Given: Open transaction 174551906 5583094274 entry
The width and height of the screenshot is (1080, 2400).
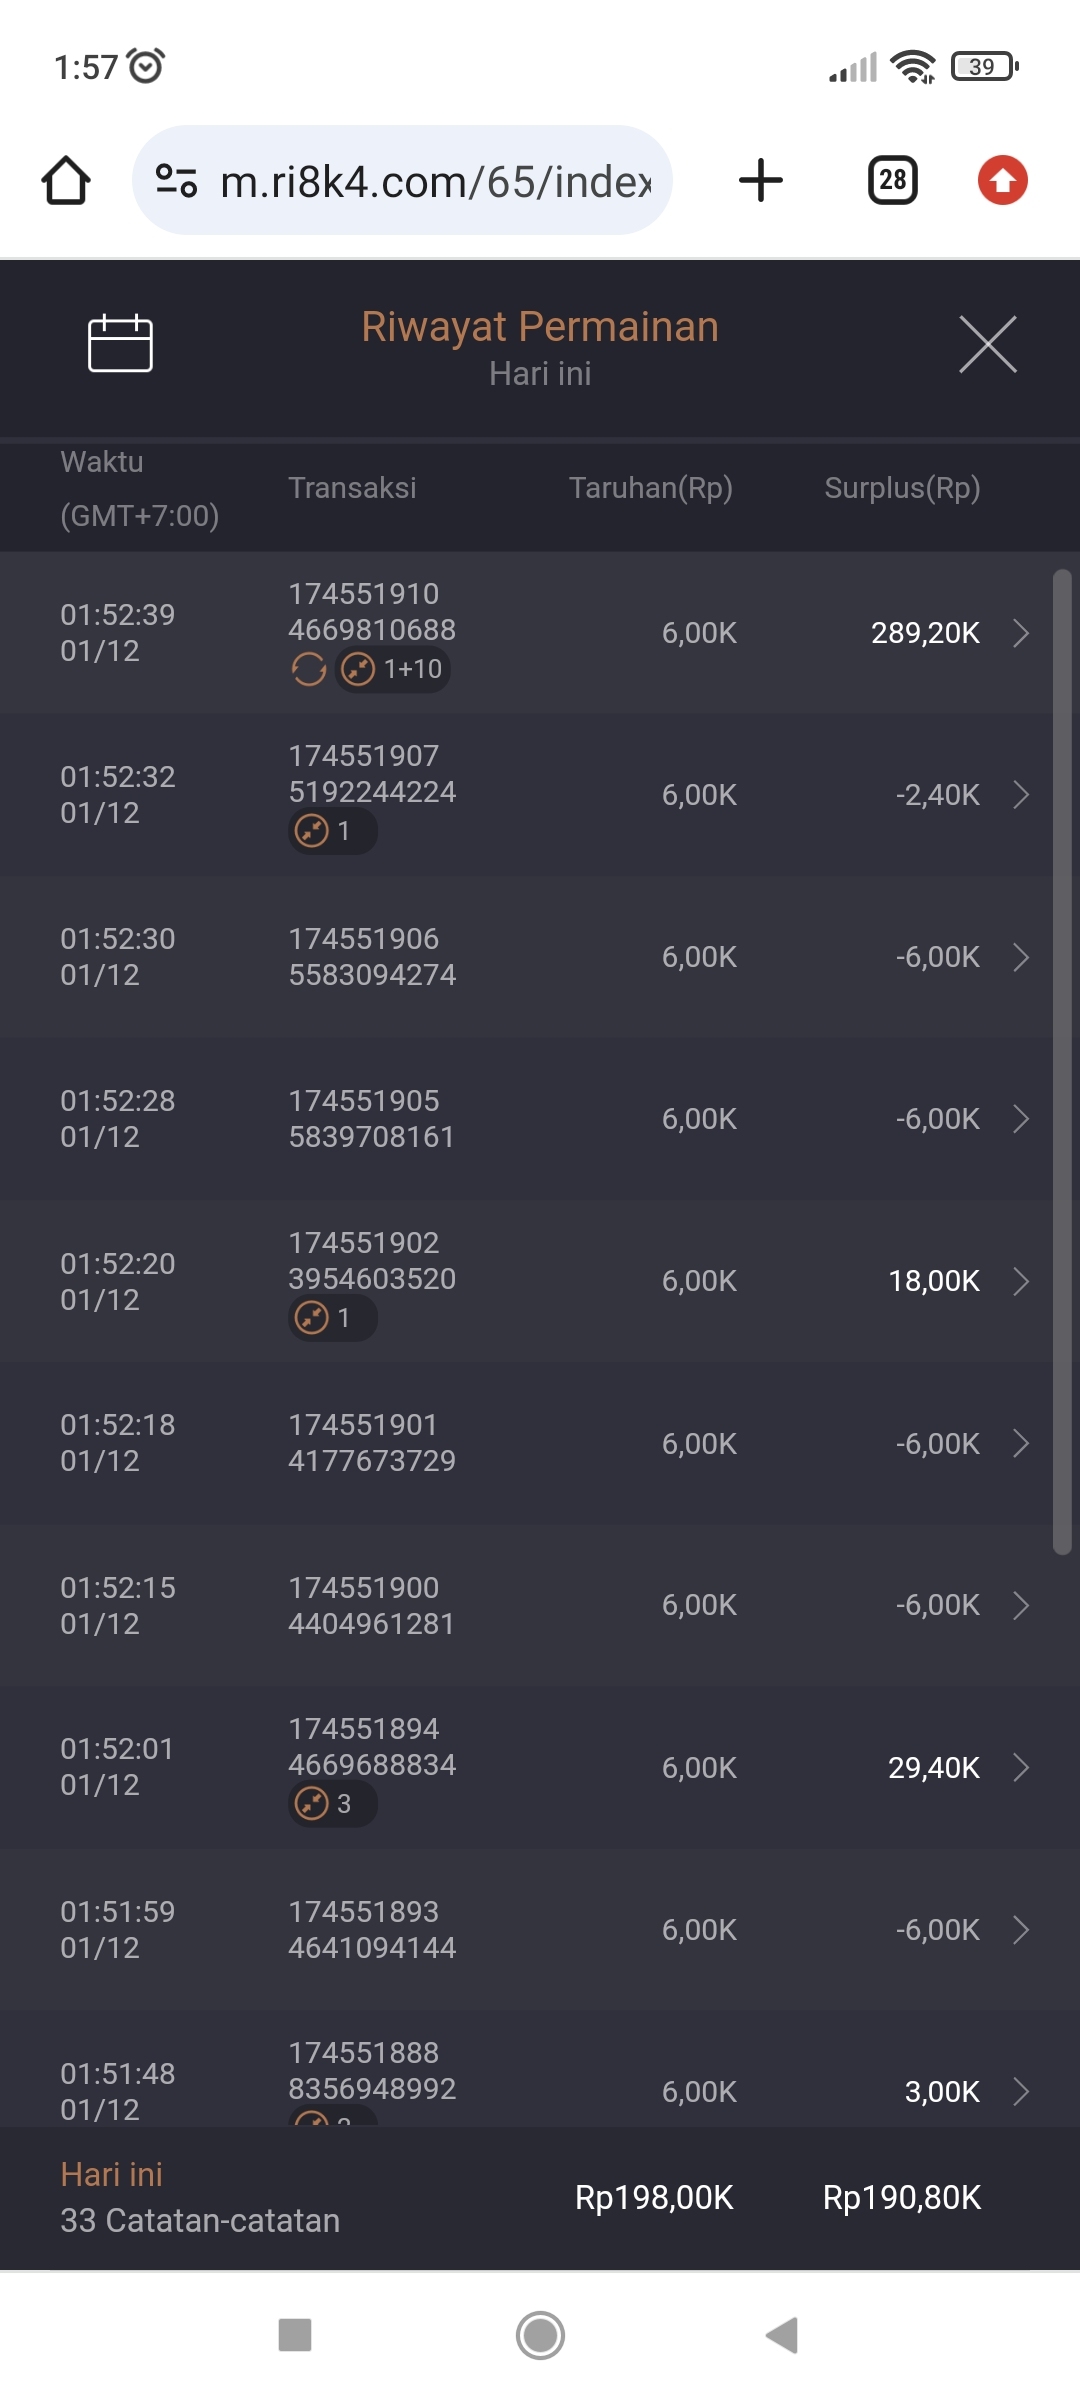Looking at the screenshot, I should point(372,957).
